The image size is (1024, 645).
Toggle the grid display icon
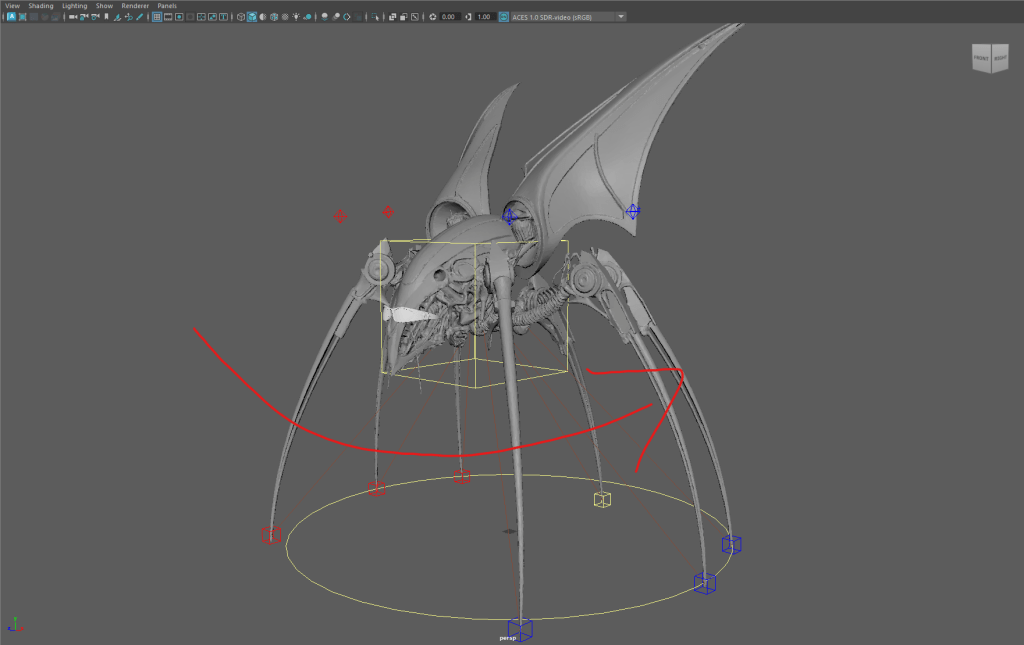pyautogui.click(x=157, y=17)
